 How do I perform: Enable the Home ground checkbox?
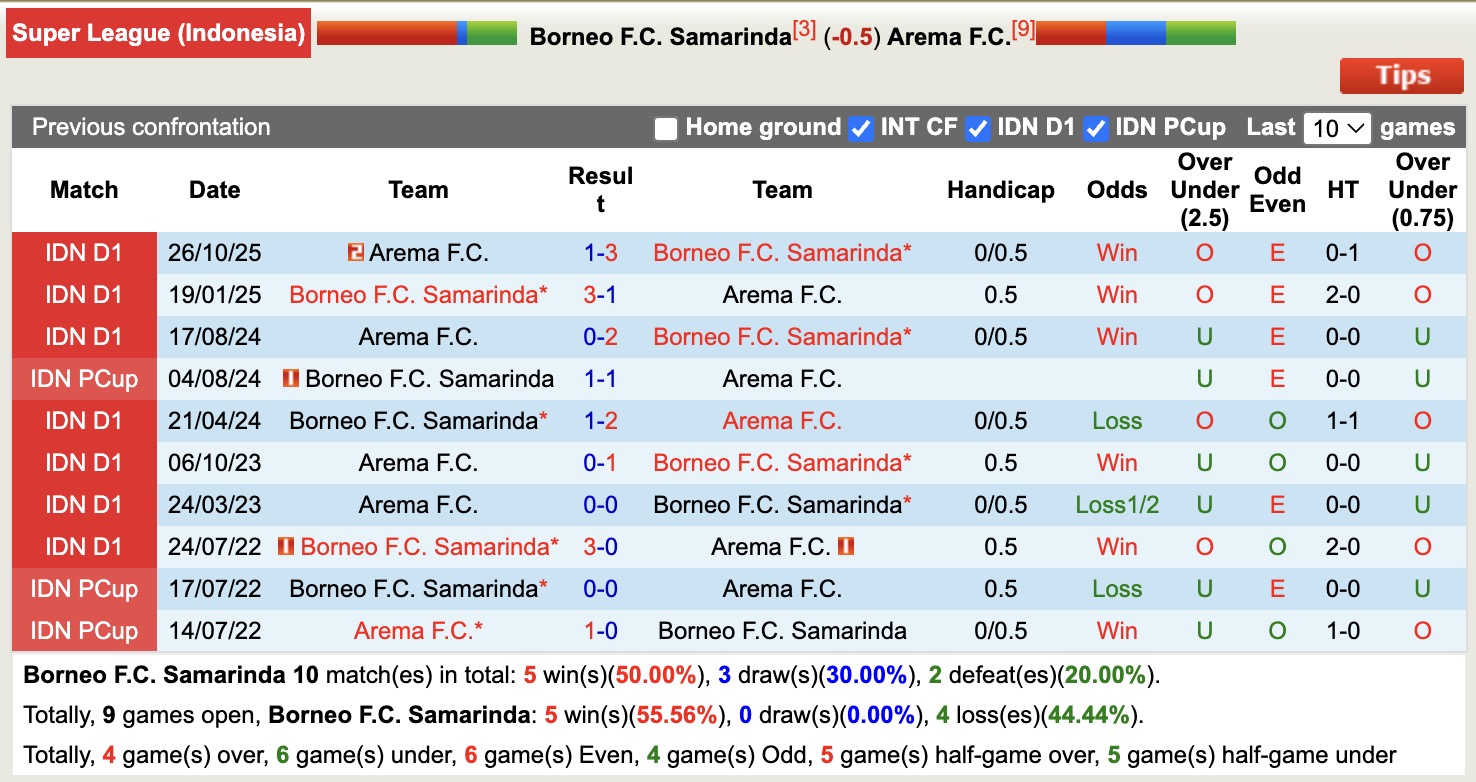666,128
